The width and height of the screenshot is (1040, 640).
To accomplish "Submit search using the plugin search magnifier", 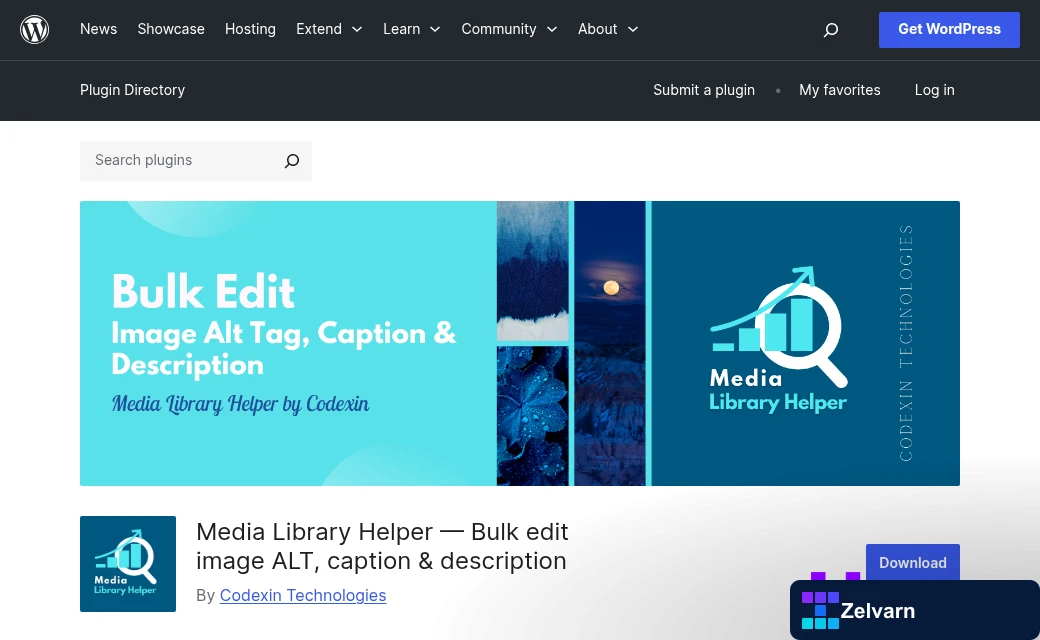I will tap(292, 160).
